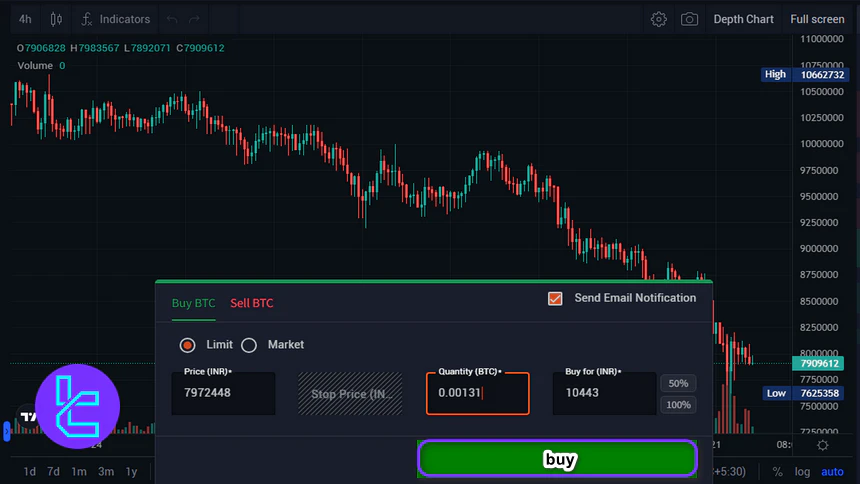Click the current price label 7909612
The width and height of the screenshot is (860, 484).
[x=819, y=363]
